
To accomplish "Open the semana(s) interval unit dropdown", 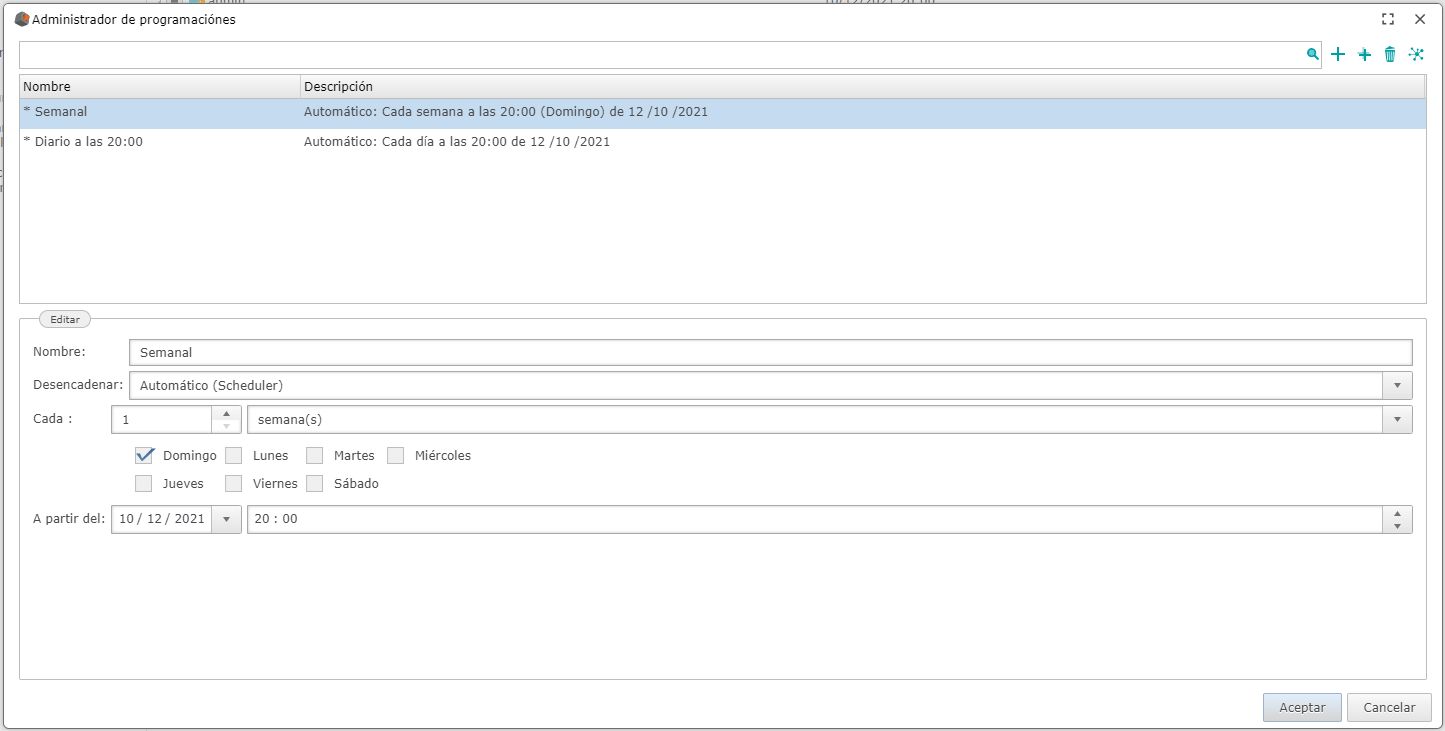I will [1397, 419].
